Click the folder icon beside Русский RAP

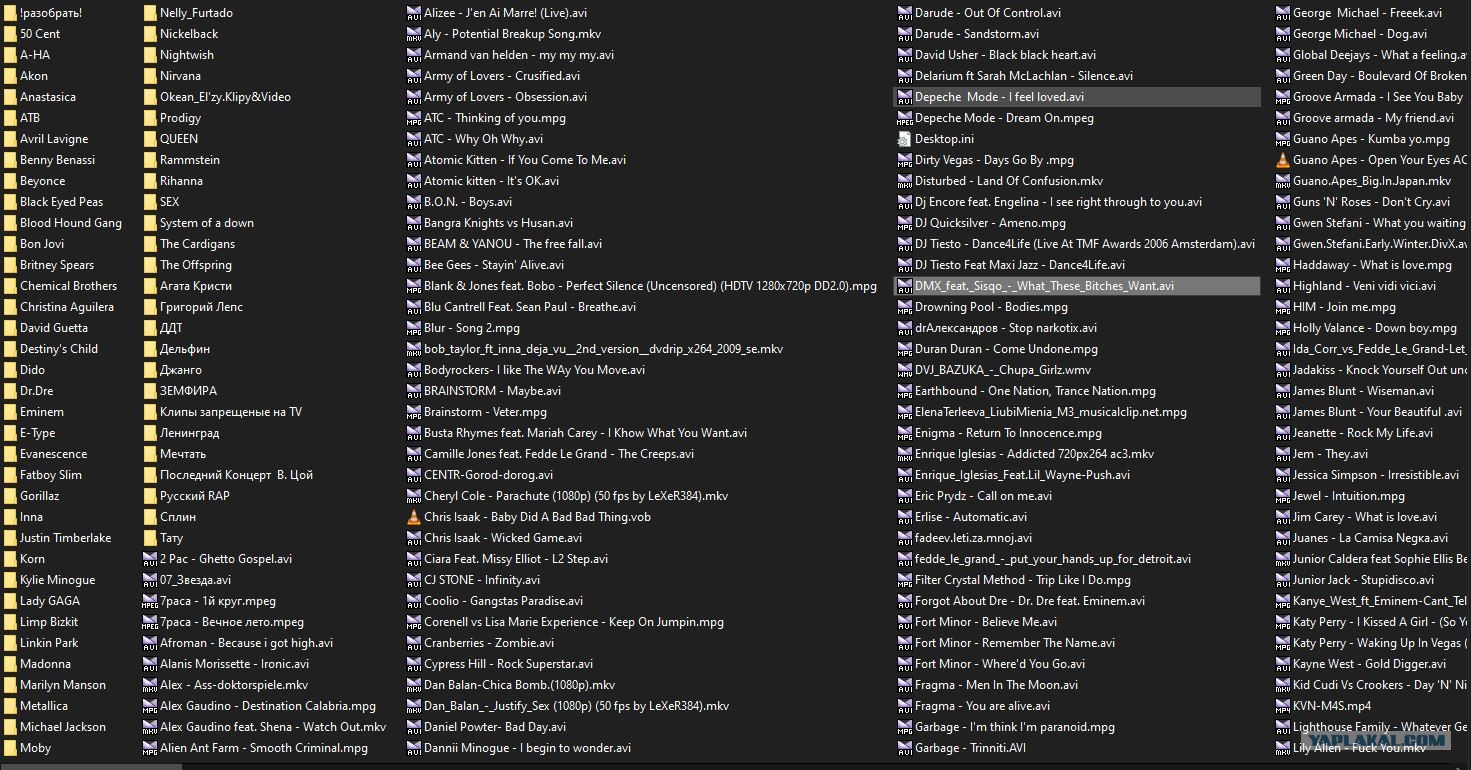coord(150,496)
